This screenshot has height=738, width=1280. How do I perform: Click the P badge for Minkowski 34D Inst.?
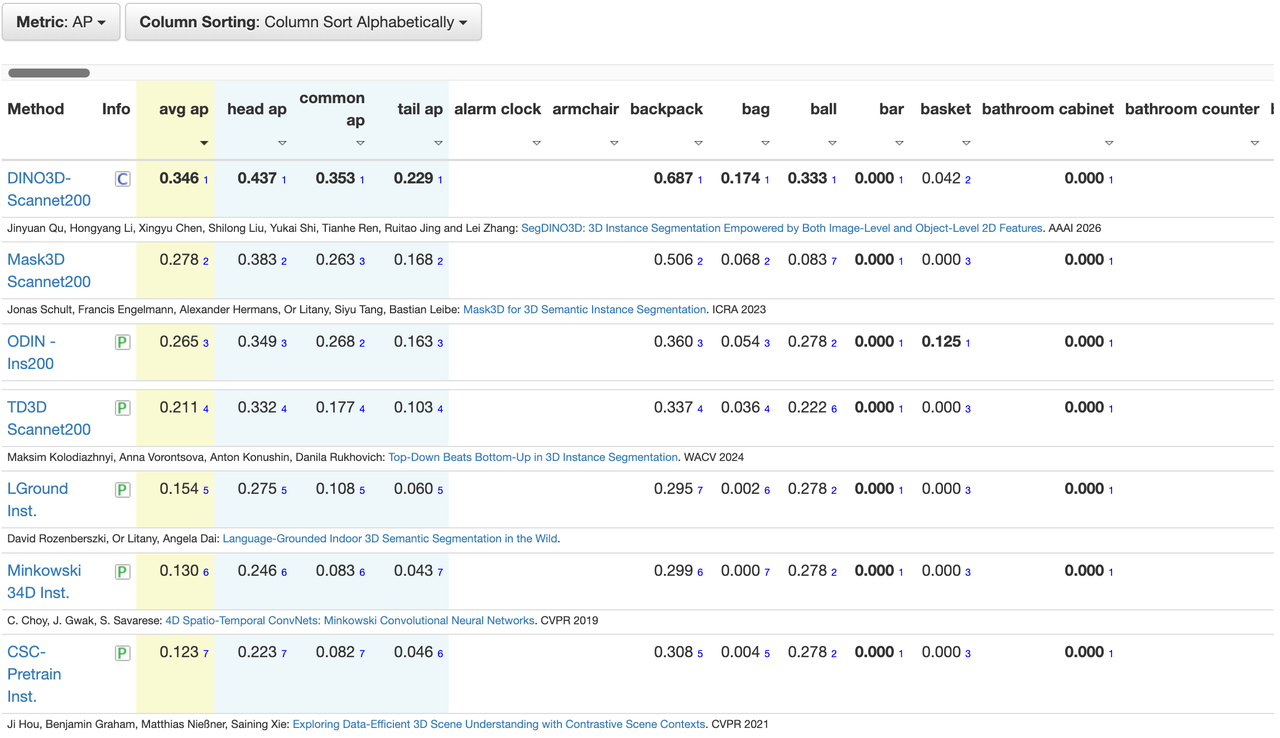tap(122, 572)
